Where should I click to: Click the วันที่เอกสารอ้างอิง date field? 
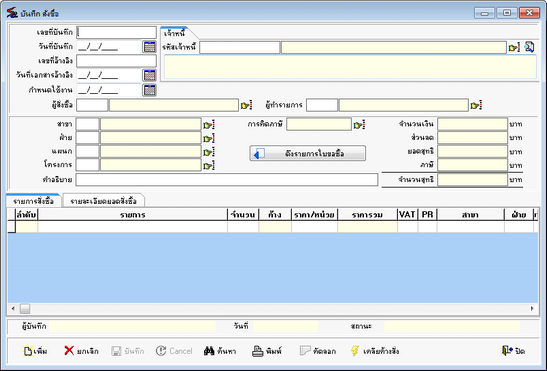pos(109,75)
